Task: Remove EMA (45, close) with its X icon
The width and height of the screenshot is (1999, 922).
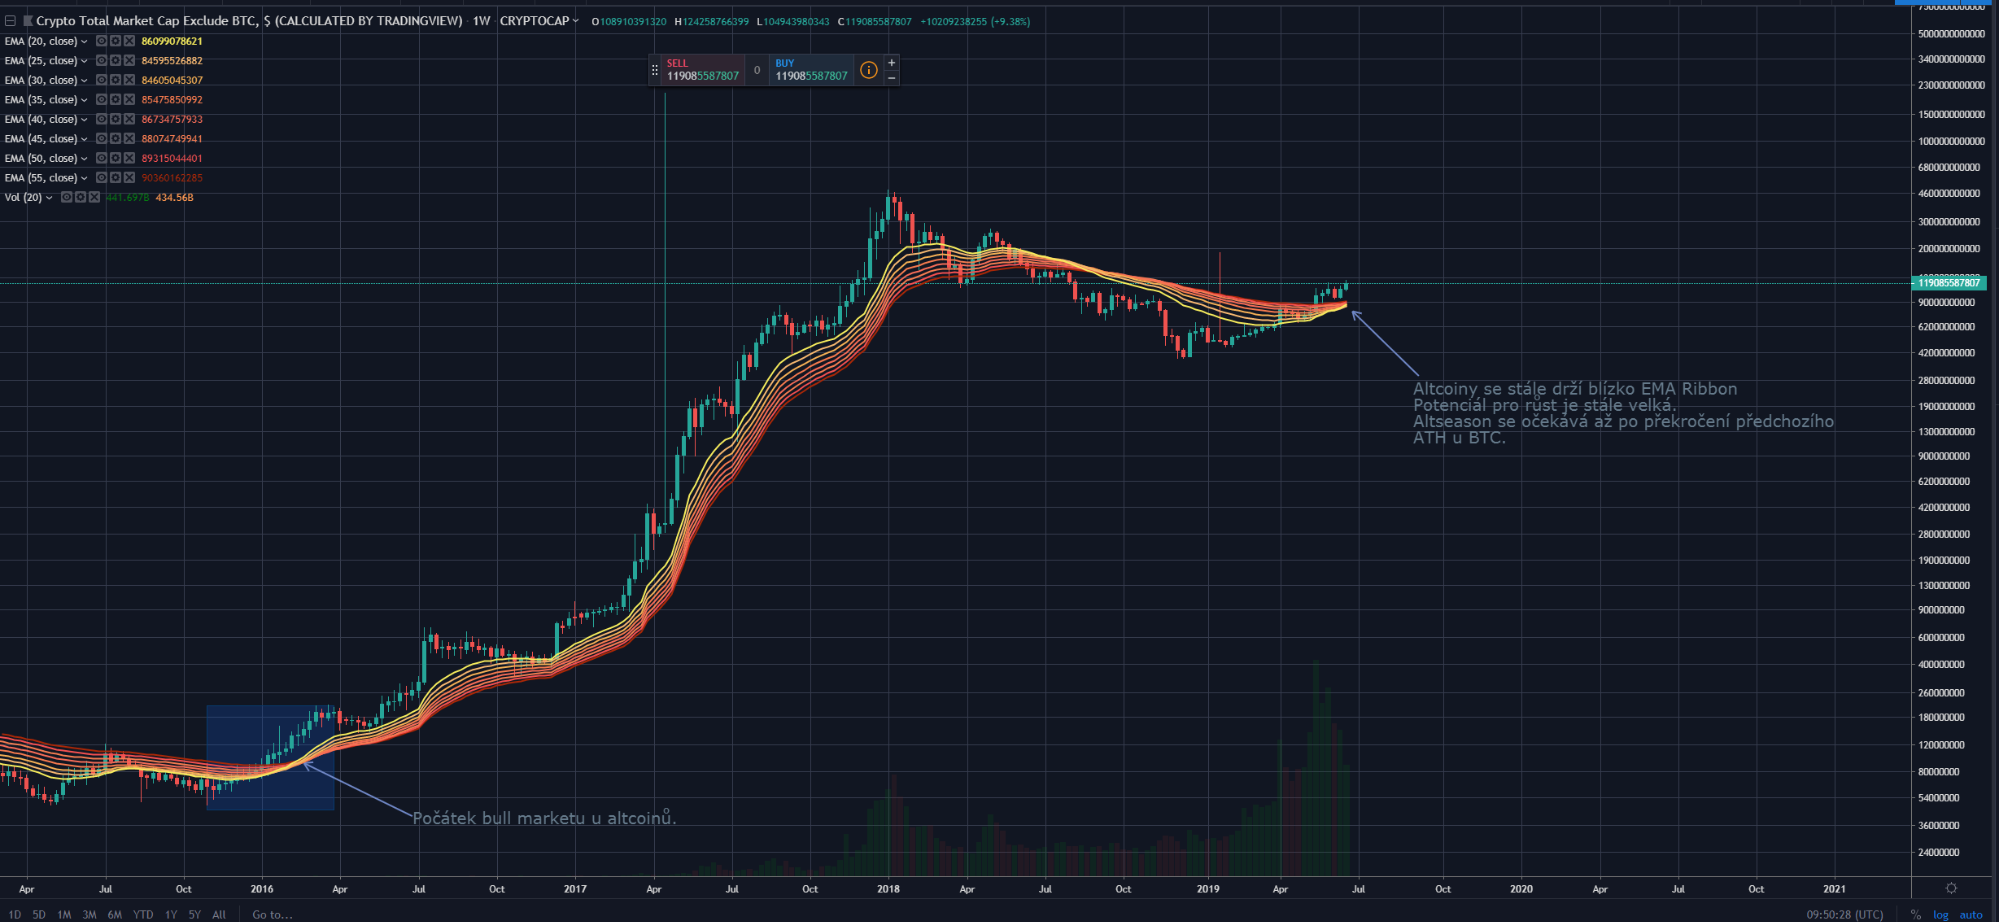Action: (x=129, y=139)
